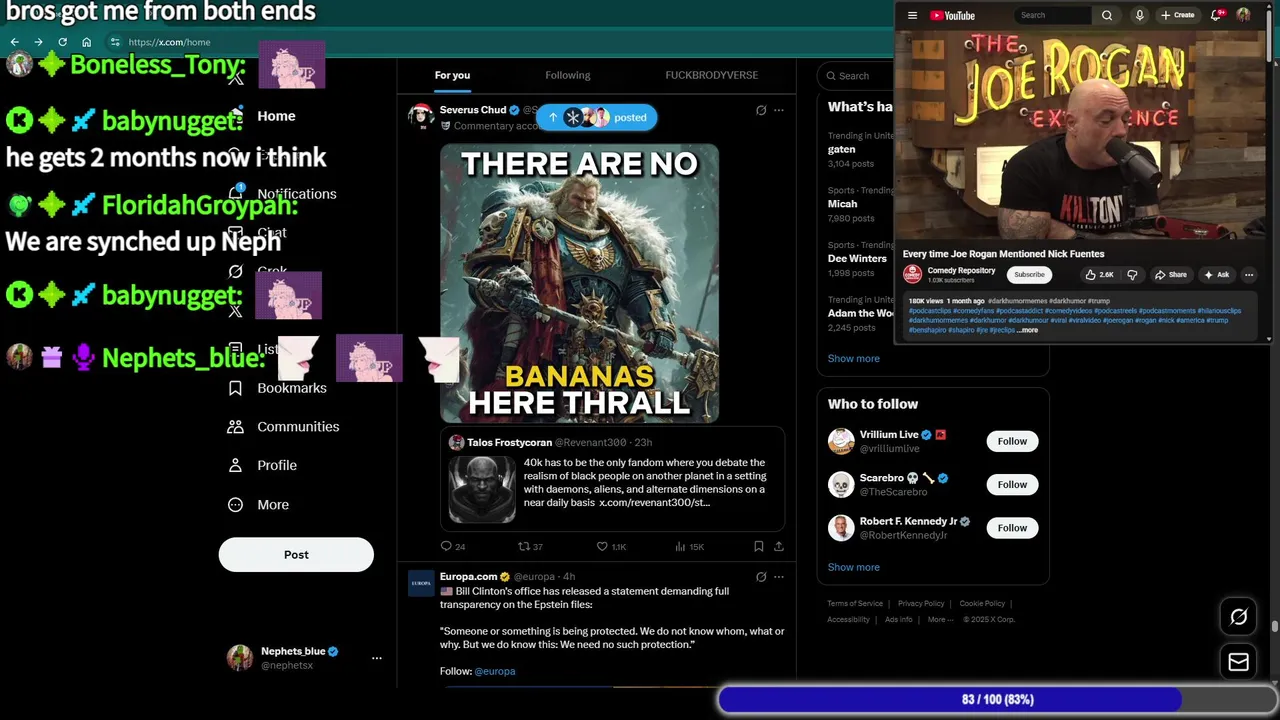Viewport: 1280px width, 720px height.
Task: Open Notifications in the X sidebar
Action: (296, 194)
